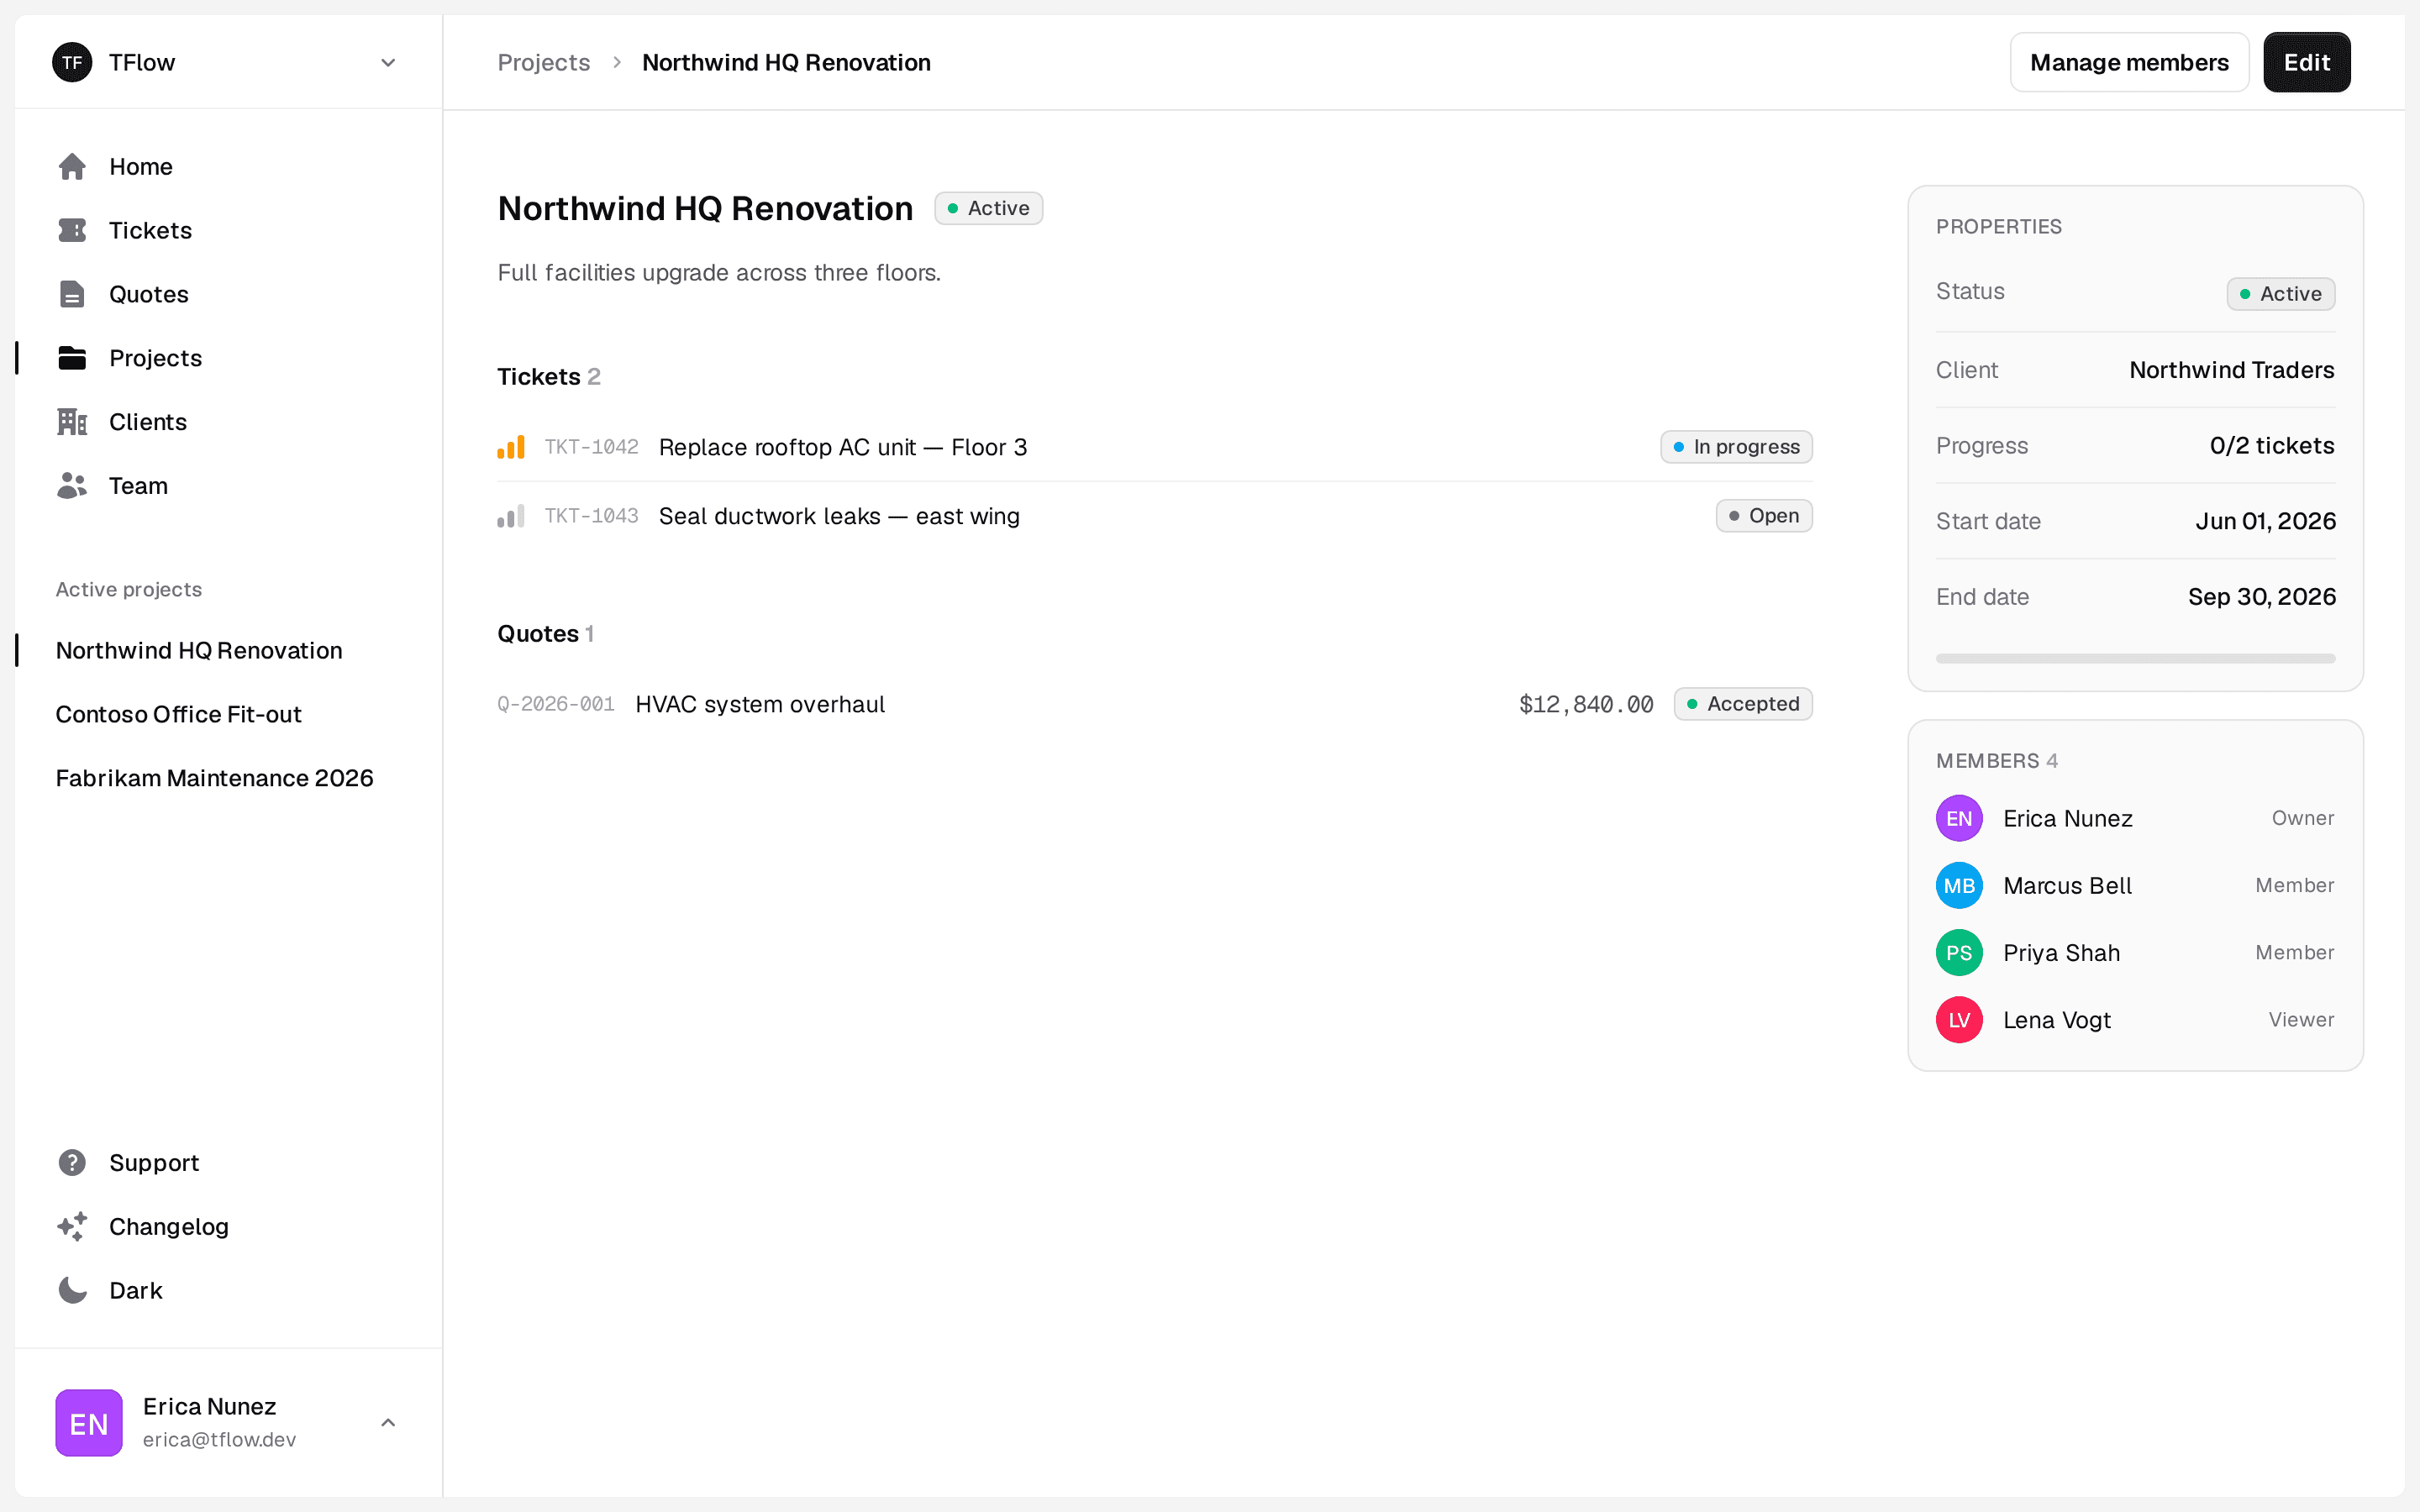Expand the user account menu chevron

388,1422
